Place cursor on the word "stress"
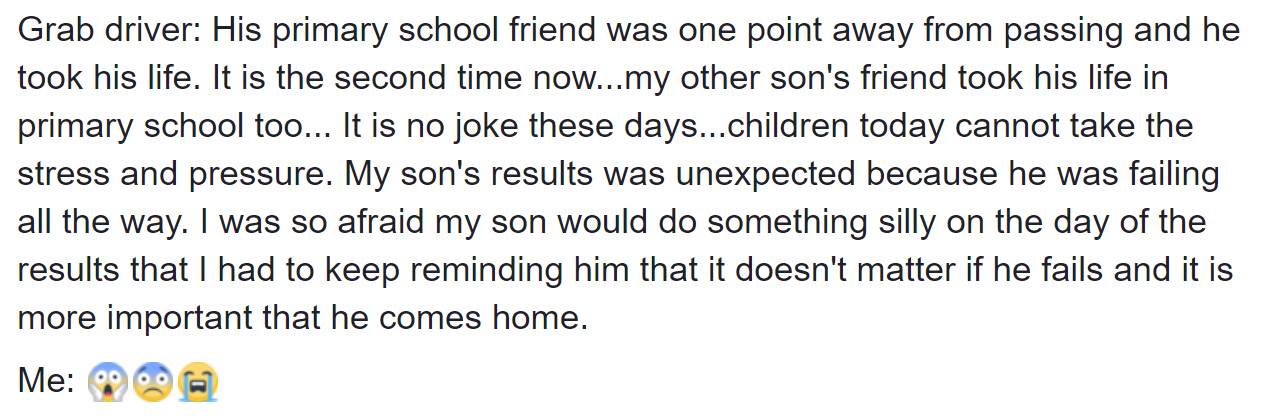Image resolution: width=1270 pixels, height=420 pixels. coord(61,176)
